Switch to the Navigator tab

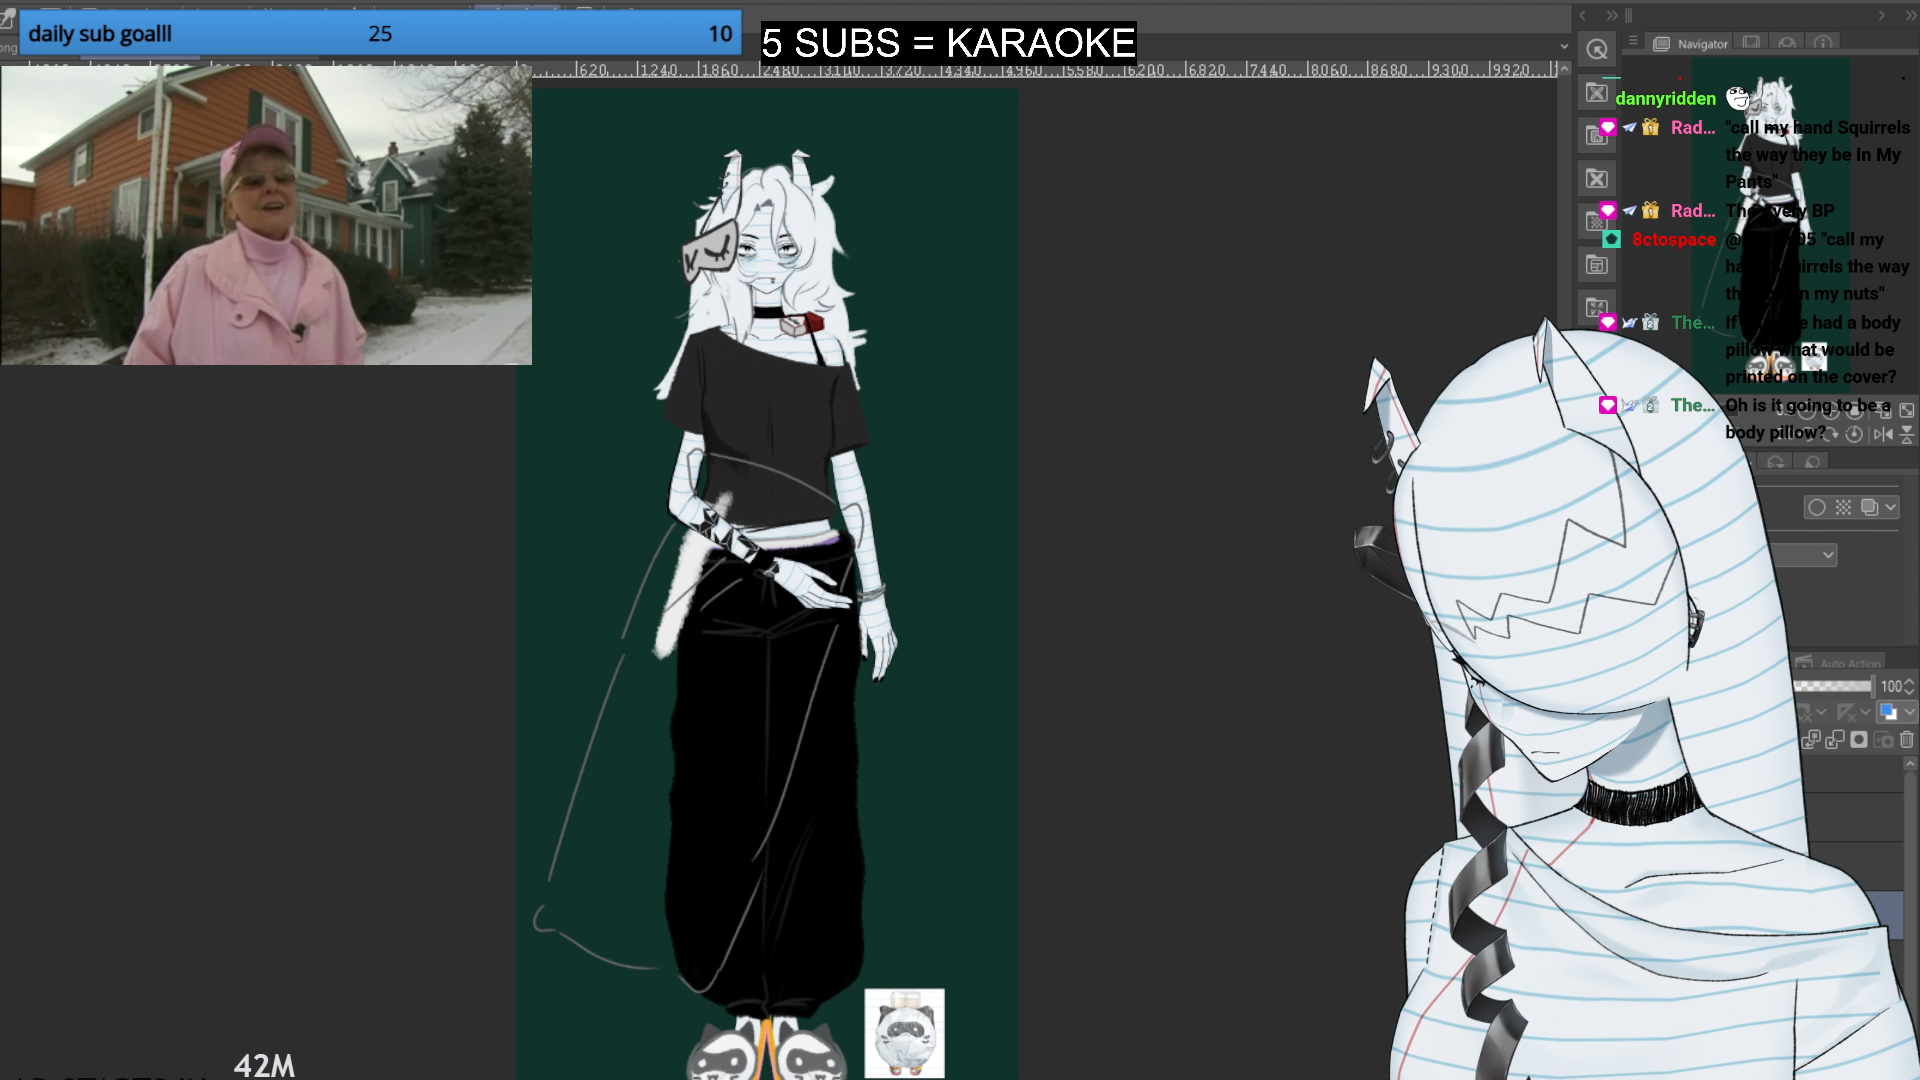[x=1691, y=44]
